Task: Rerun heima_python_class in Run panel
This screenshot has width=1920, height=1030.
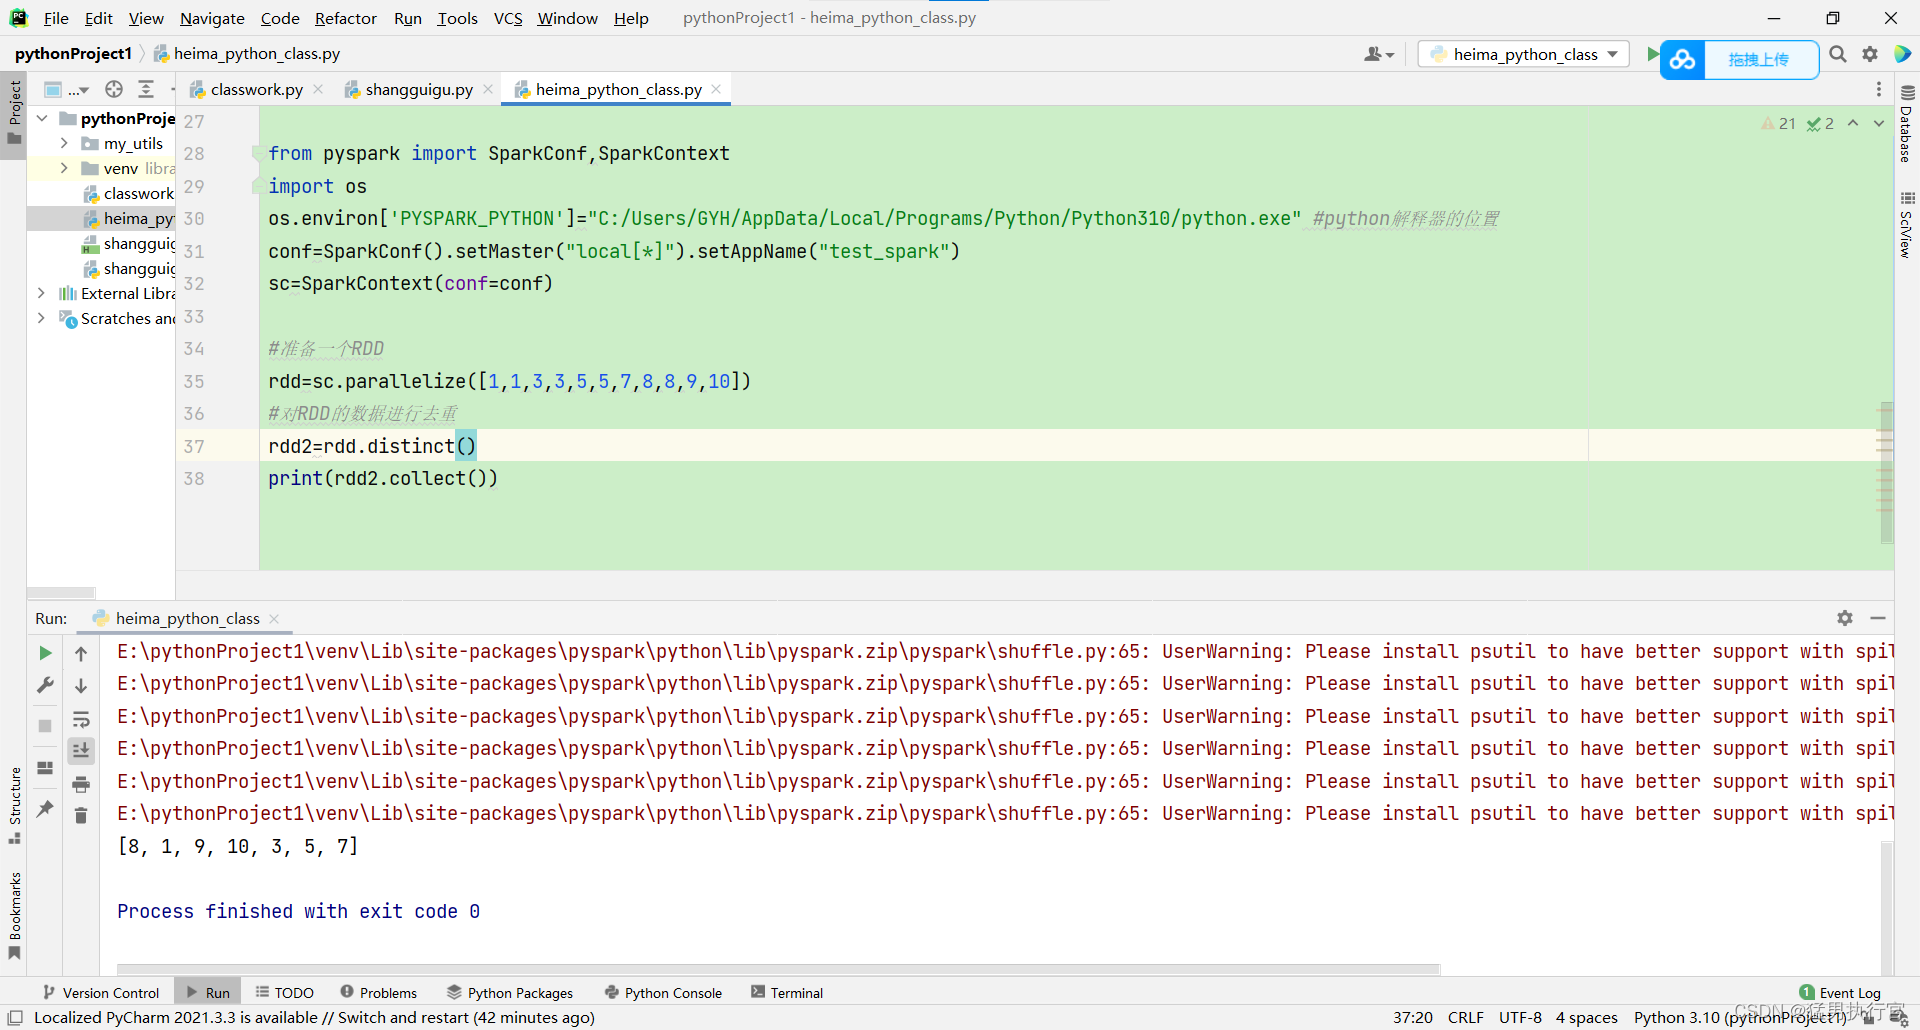Action: [x=45, y=653]
